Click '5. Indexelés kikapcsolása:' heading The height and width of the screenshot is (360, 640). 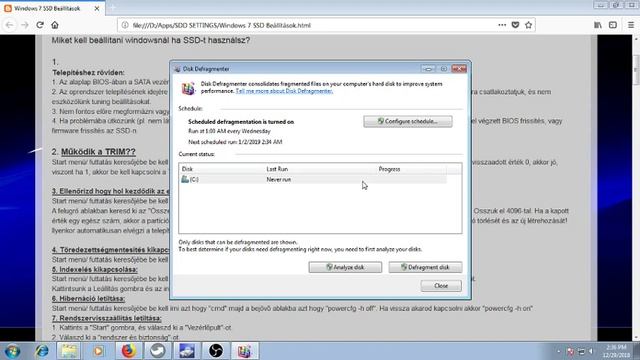coord(95,269)
